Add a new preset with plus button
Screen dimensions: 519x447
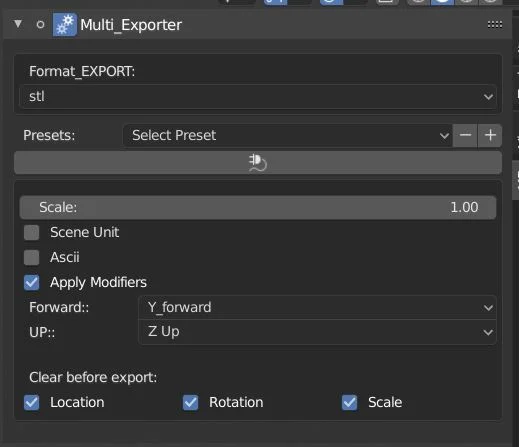(490, 135)
